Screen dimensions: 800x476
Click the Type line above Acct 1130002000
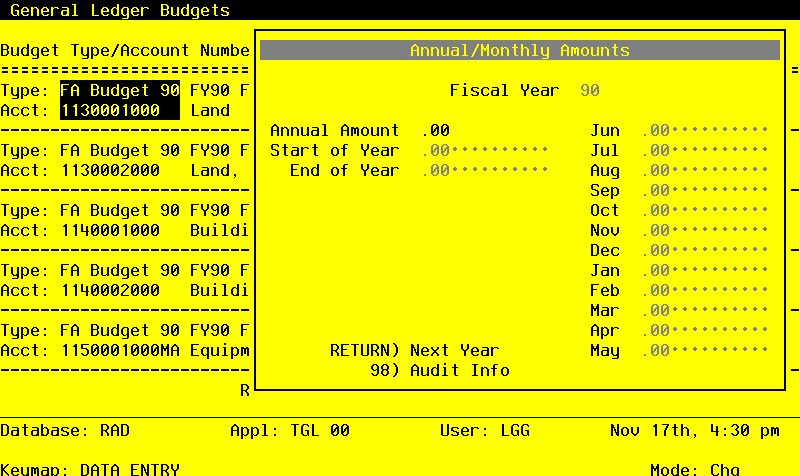coord(124,150)
